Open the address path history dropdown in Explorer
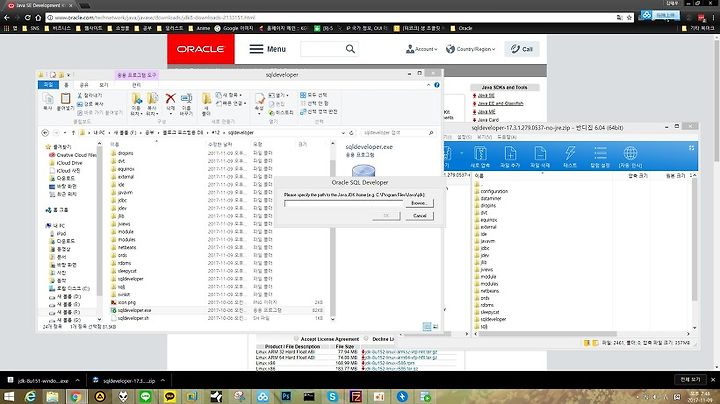Screen dimensions: 720x404 (x=343, y=133)
